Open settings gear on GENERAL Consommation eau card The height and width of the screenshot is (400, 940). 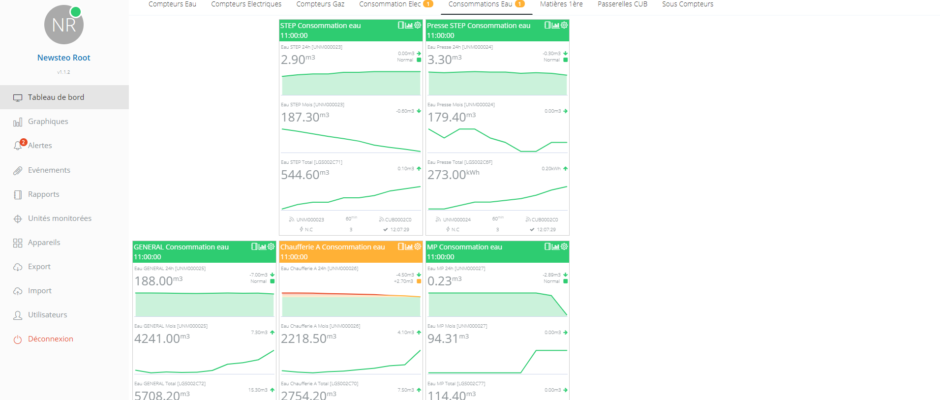[x=271, y=246]
